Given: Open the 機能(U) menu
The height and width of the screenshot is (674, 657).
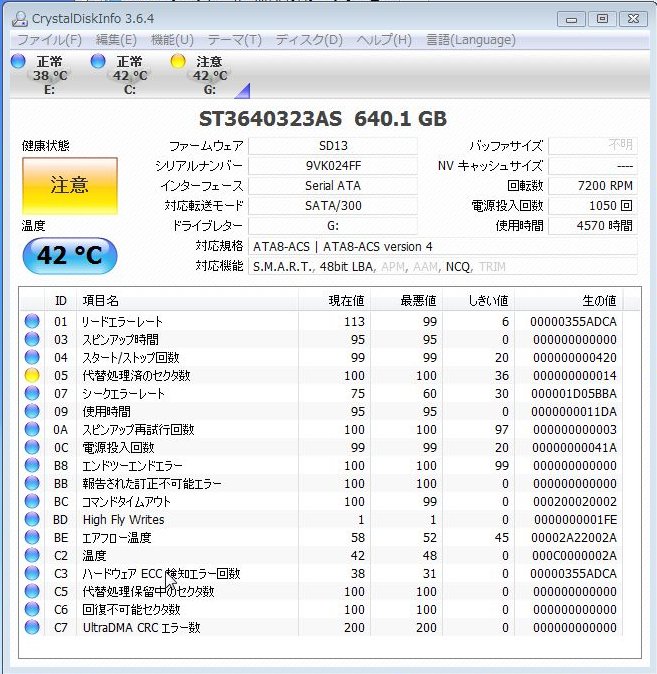Looking at the screenshot, I should coord(172,40).
